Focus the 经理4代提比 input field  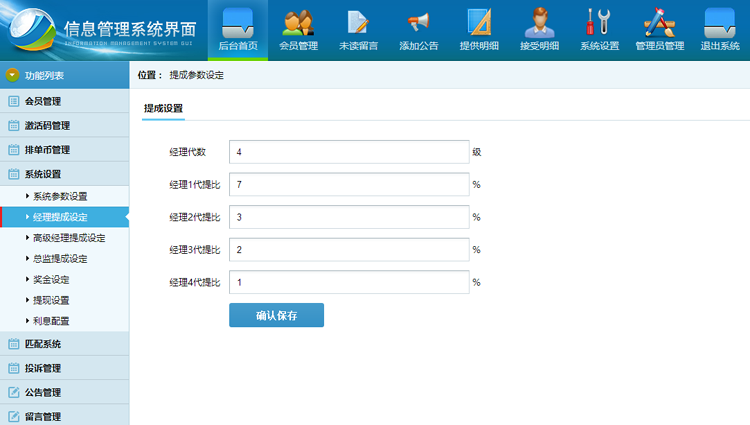(349, 282)
